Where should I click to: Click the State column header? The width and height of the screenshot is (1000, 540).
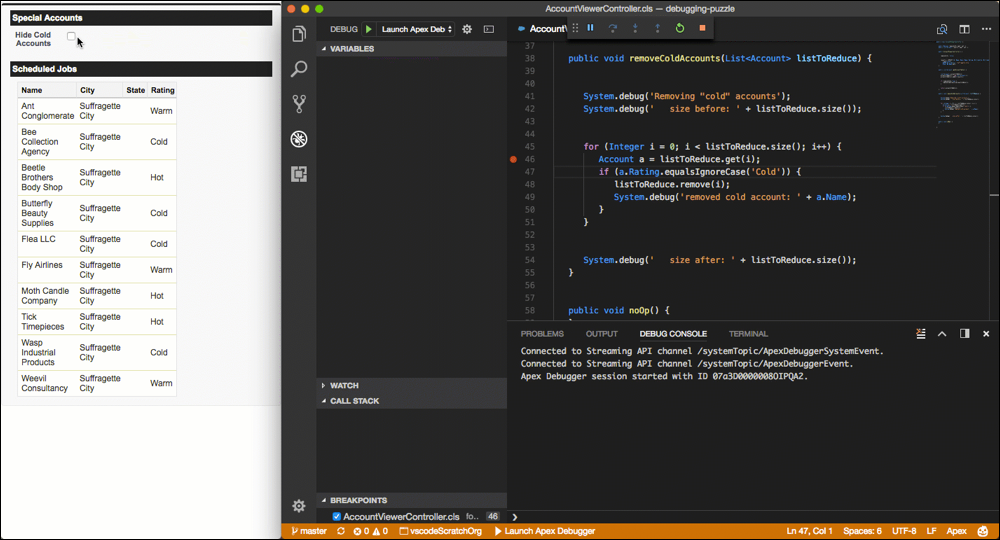tap(135, 90)
